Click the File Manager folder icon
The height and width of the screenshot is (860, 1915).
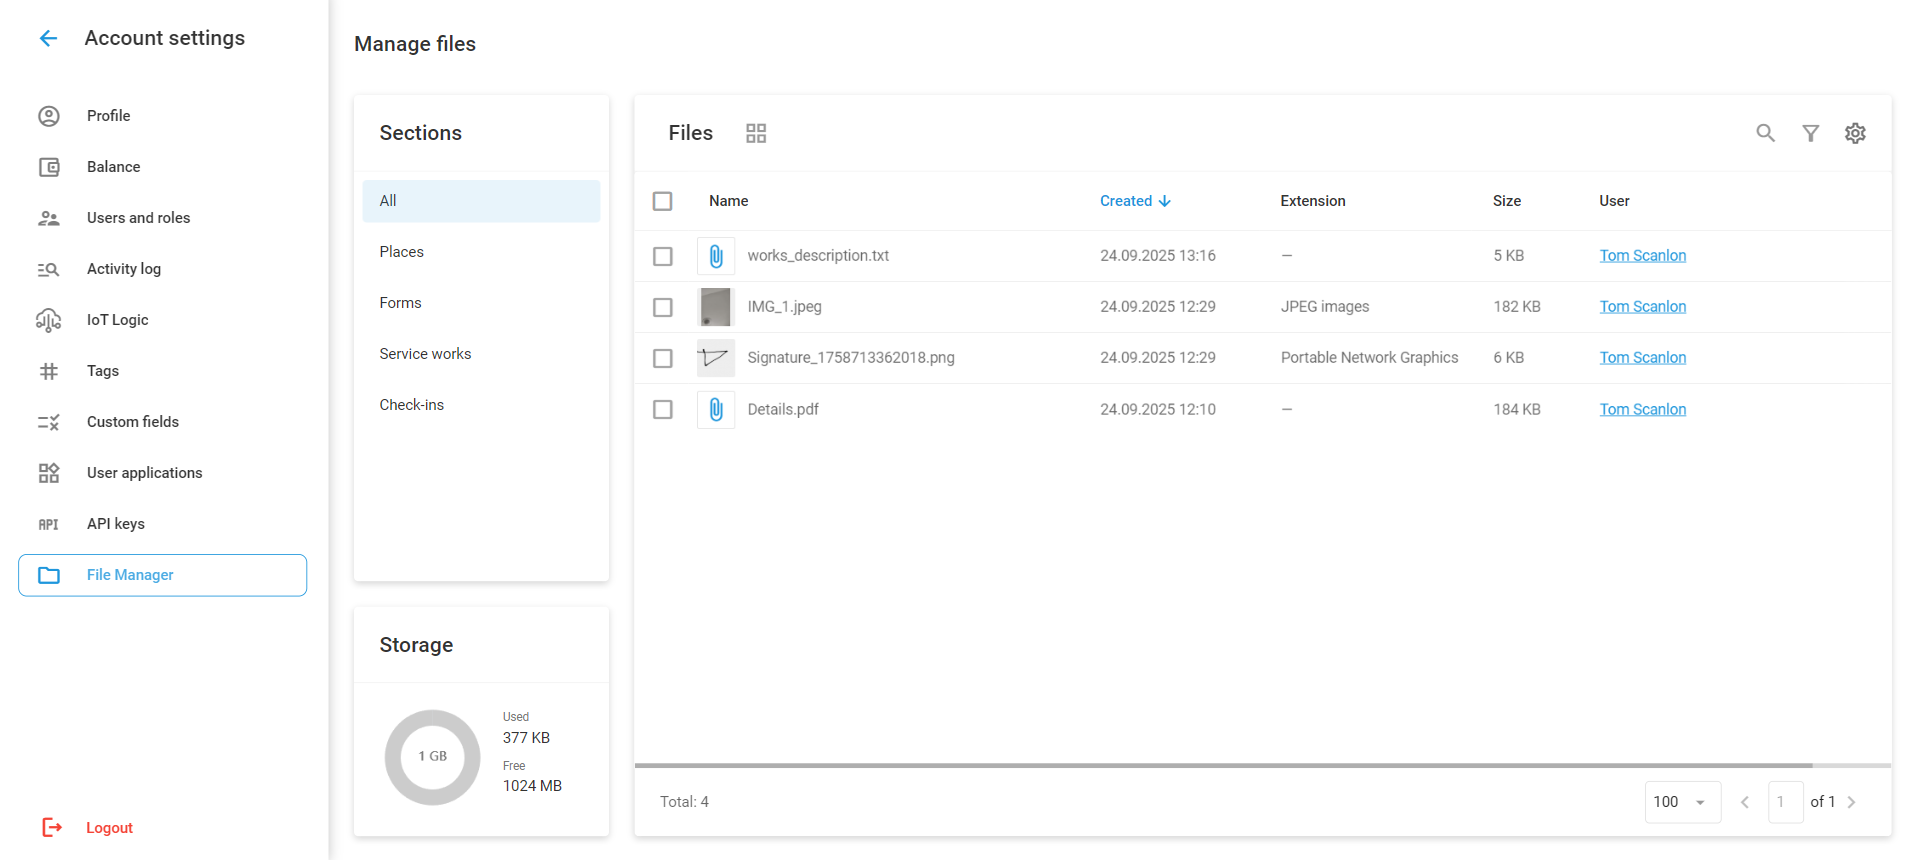tap(49, 575)
